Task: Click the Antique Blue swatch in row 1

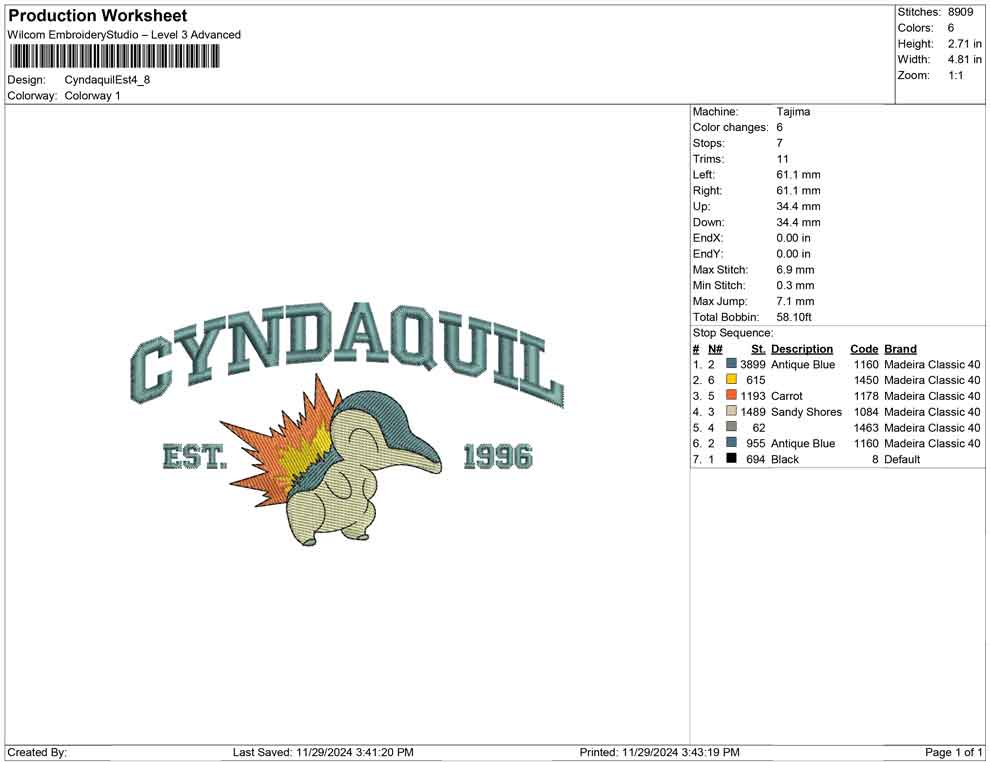Action: click(731, 364)
